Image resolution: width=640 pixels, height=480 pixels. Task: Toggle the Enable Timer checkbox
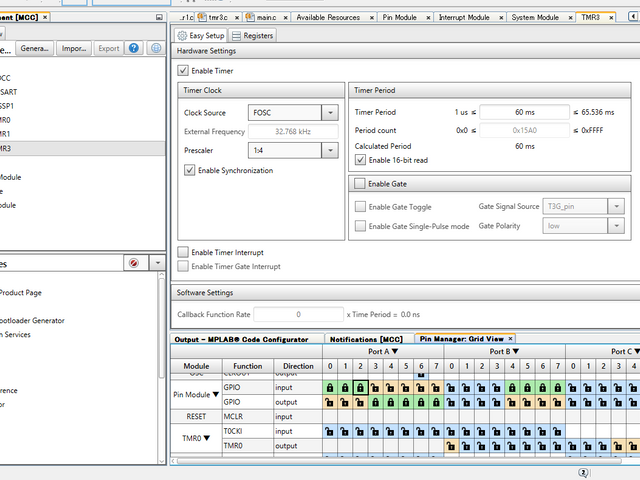[x=183, y=71]
